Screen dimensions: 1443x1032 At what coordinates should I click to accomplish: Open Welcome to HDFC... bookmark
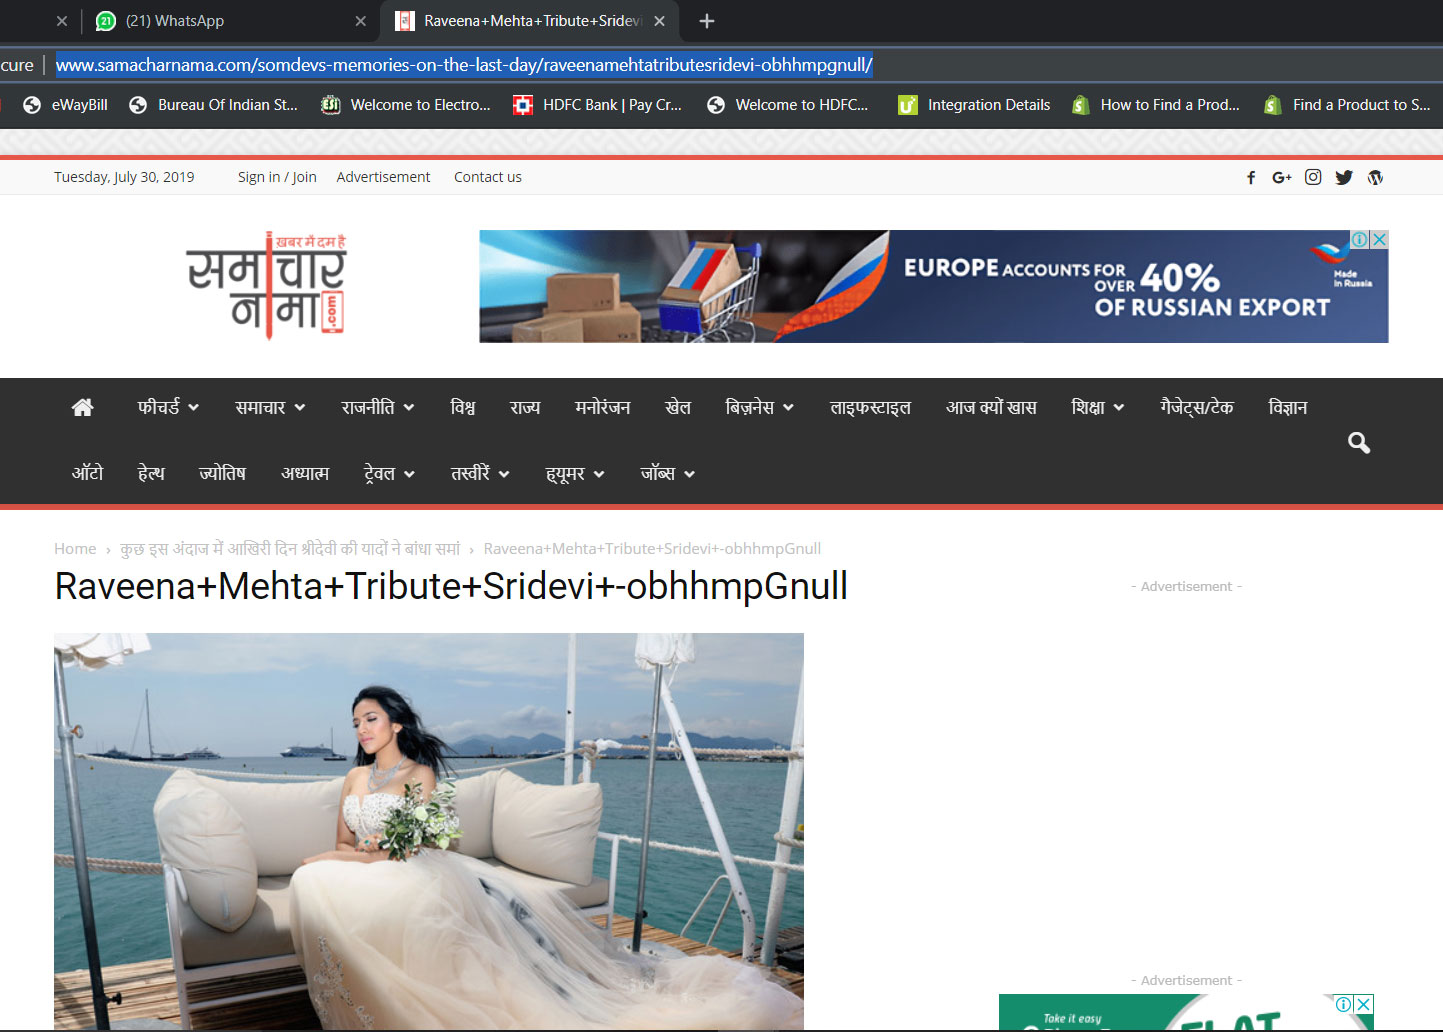pyautogui.click(x=787, y=105)
